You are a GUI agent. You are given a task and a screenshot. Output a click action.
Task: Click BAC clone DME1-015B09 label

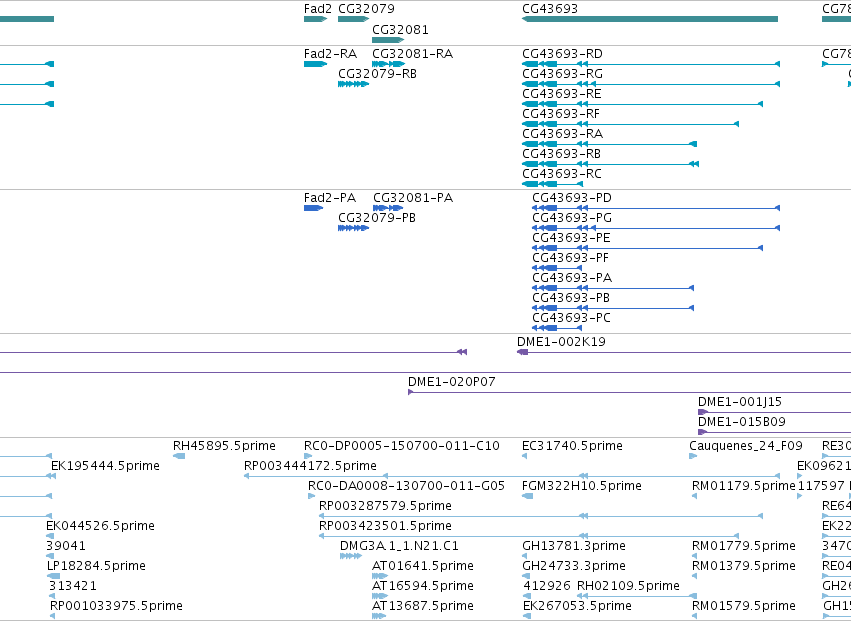coord(741,422)
